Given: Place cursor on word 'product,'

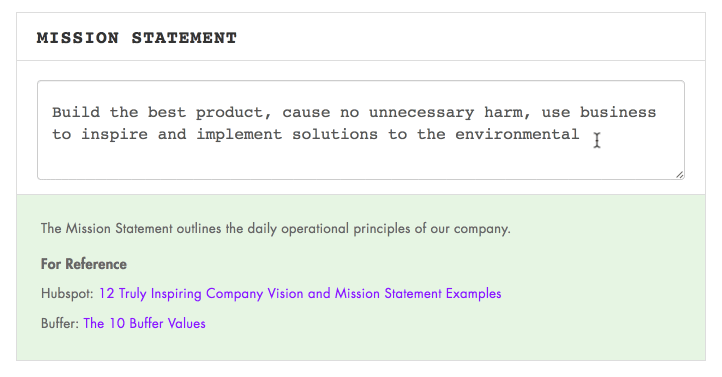Looking at the screenshot, I should tap(234, 113).
